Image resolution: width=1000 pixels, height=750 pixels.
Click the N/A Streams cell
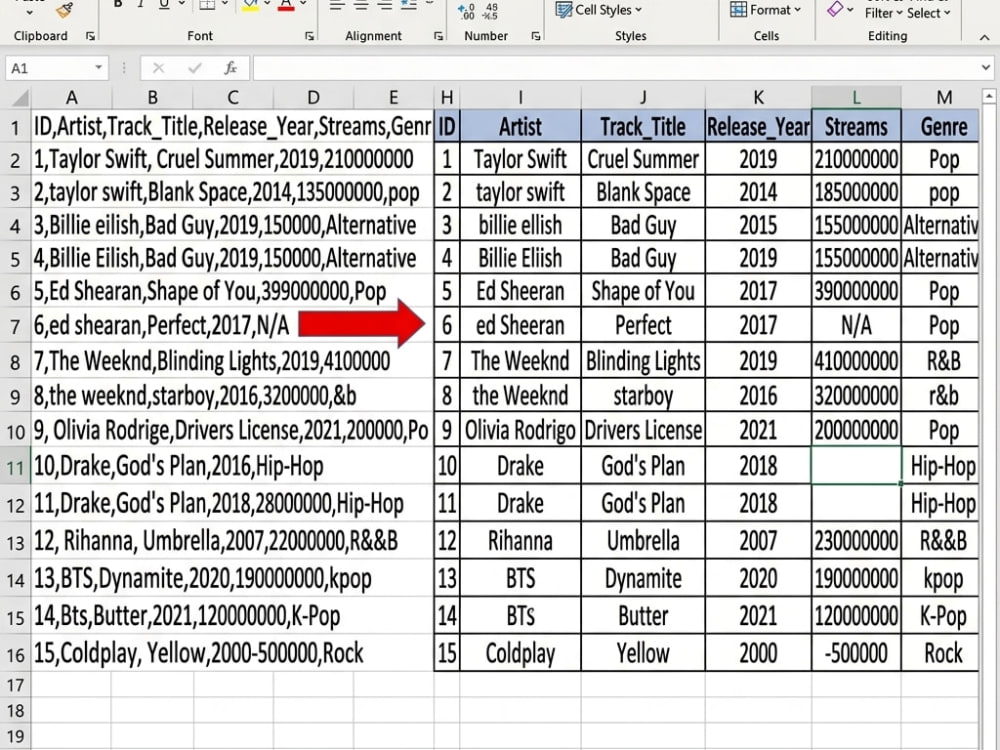click(856, 325)
